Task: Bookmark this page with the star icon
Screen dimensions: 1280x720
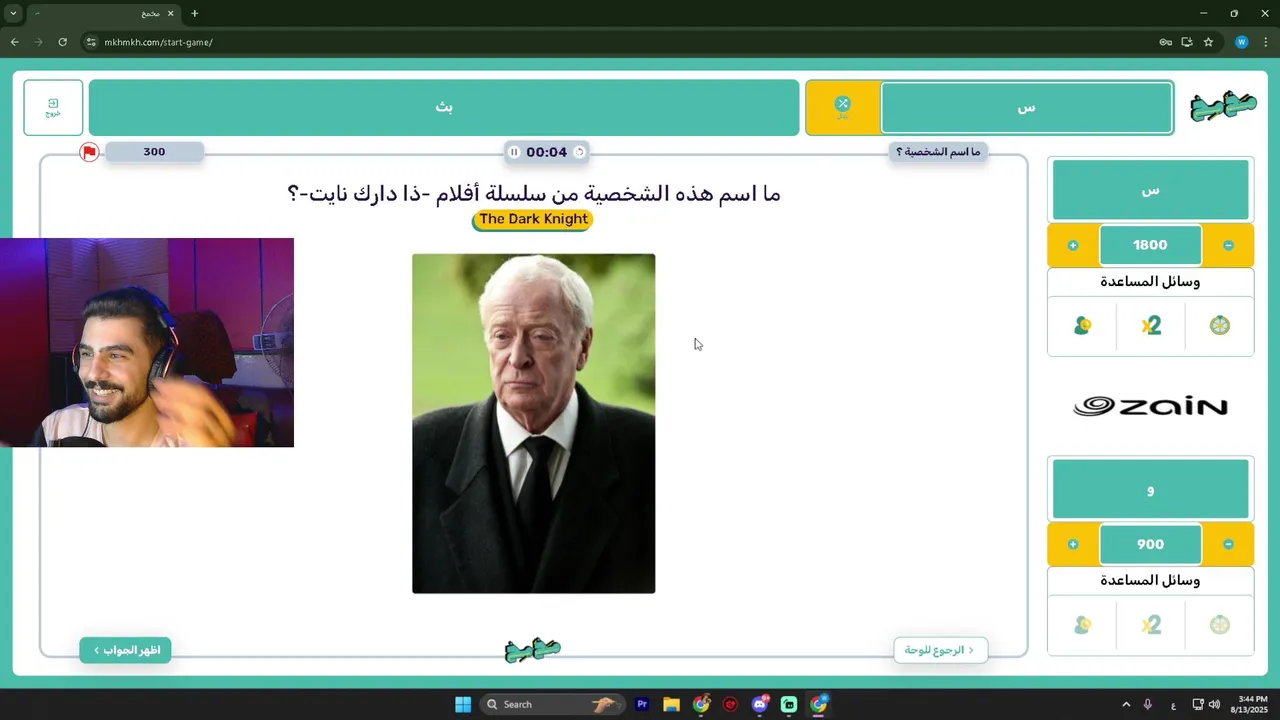Action: coord(1208,42)
